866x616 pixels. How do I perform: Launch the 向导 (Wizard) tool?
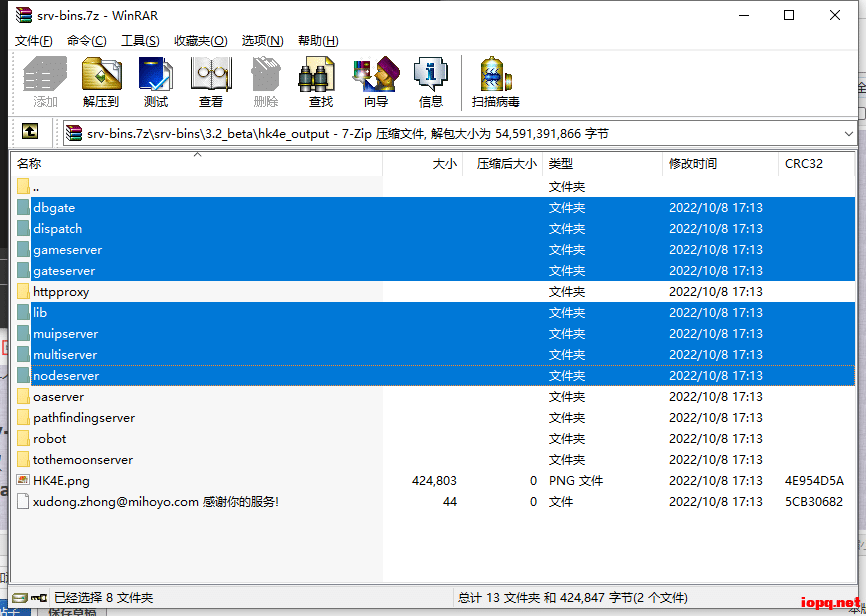[375, 80]
